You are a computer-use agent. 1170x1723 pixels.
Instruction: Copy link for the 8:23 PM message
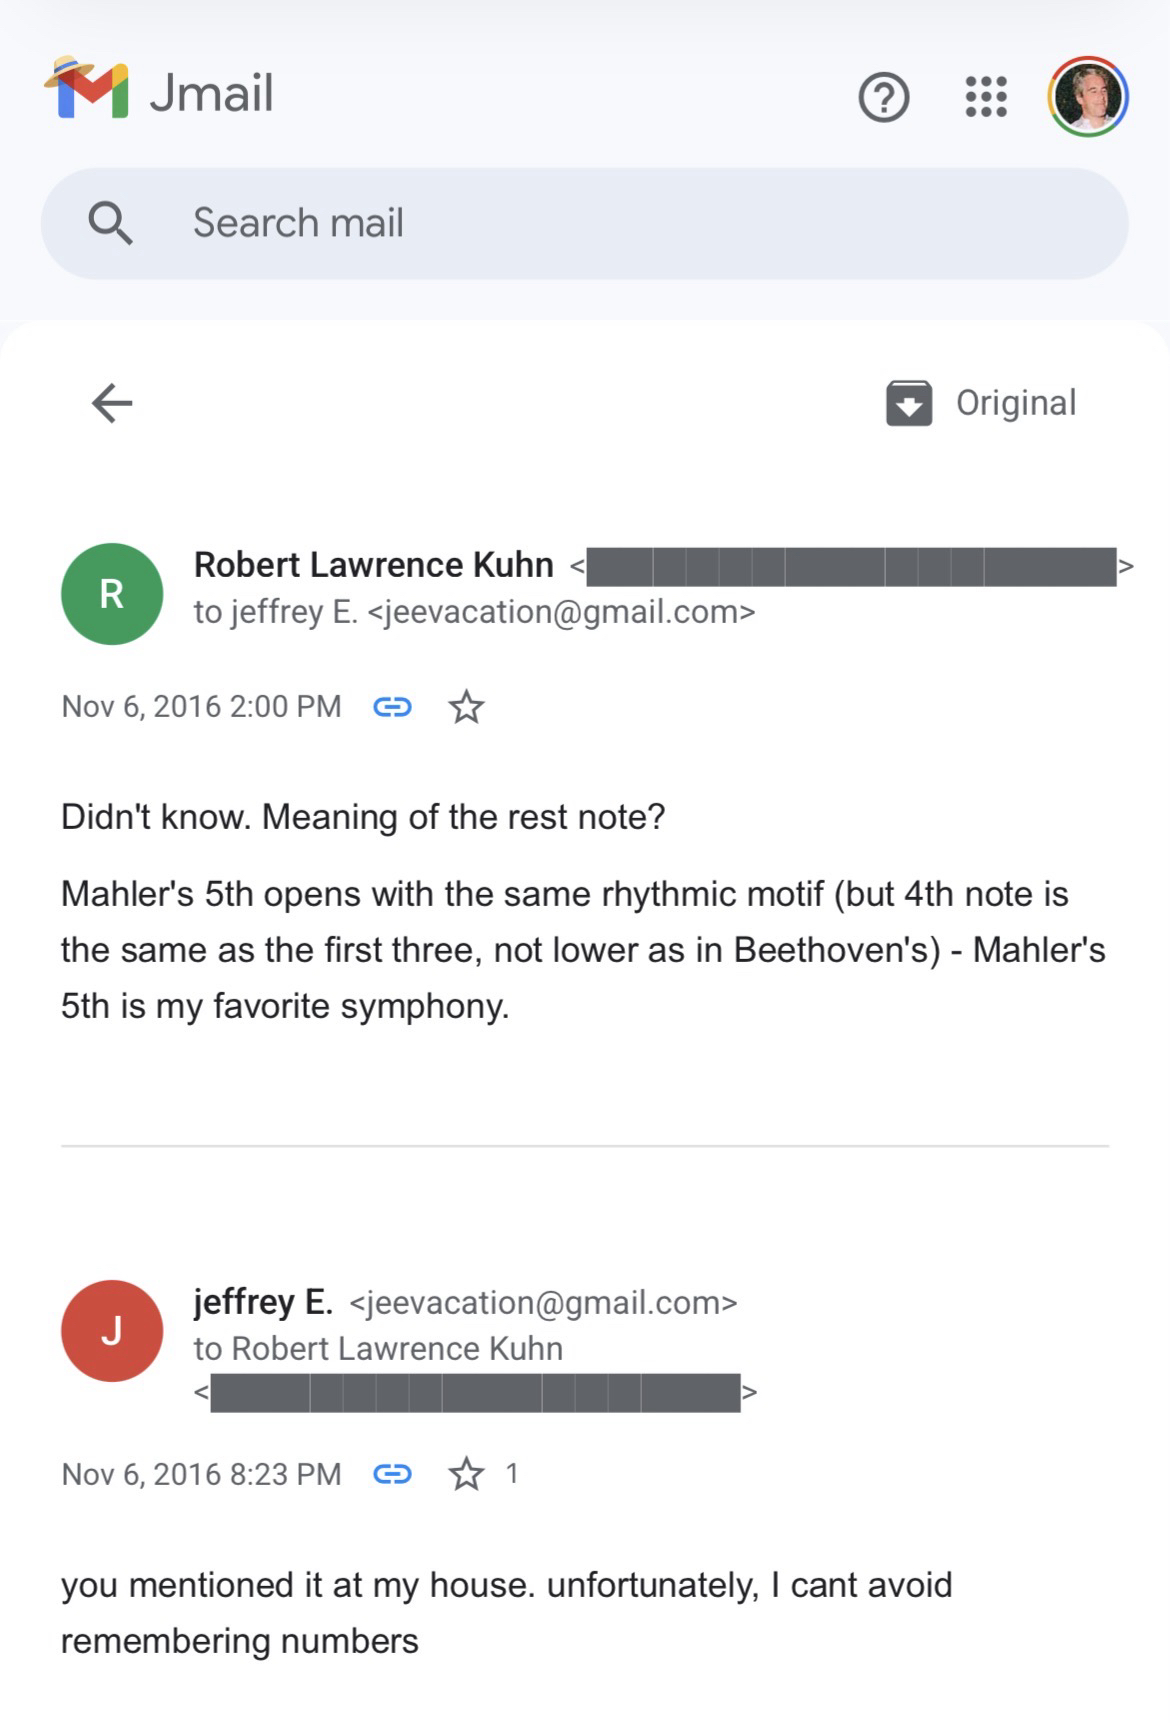click(x=392, y=1474)
